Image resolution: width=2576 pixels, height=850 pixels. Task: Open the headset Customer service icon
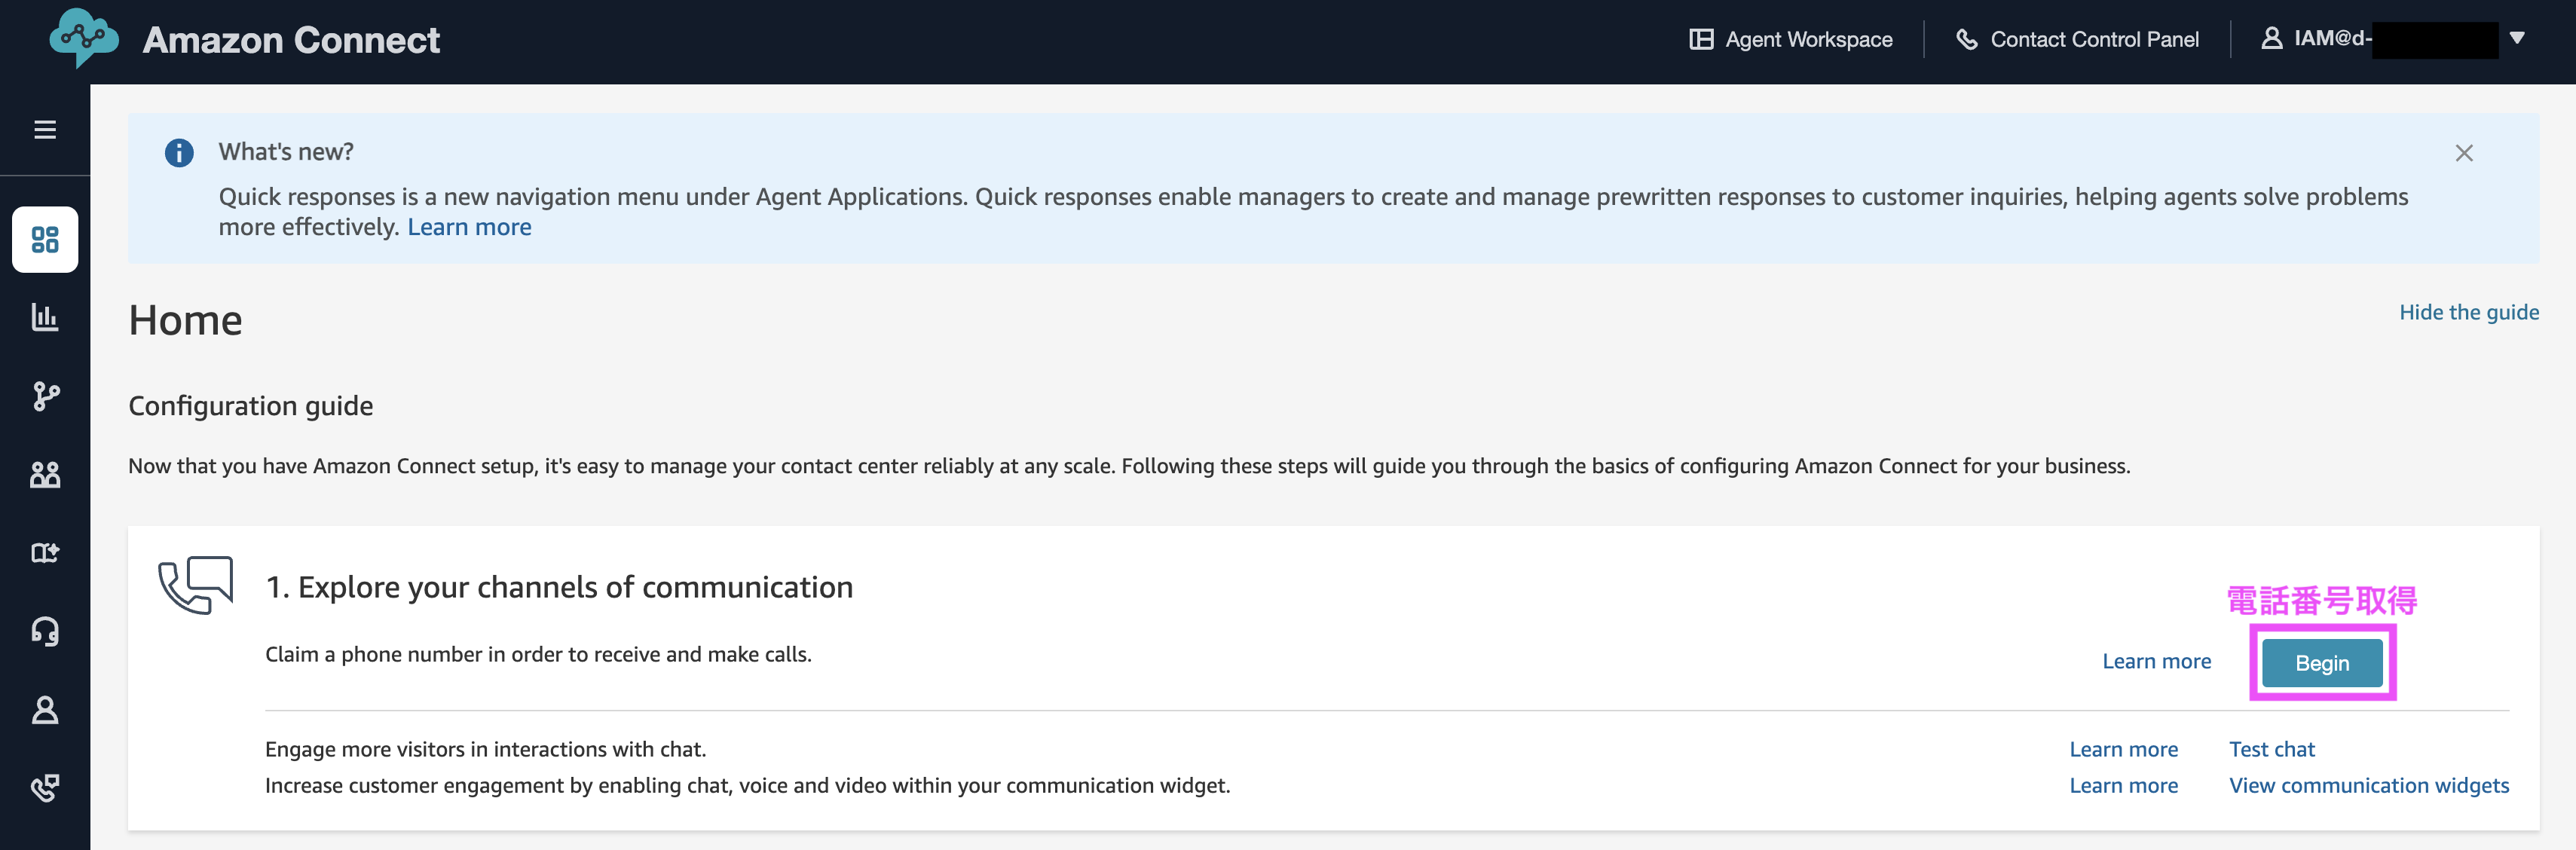[45, 631]
